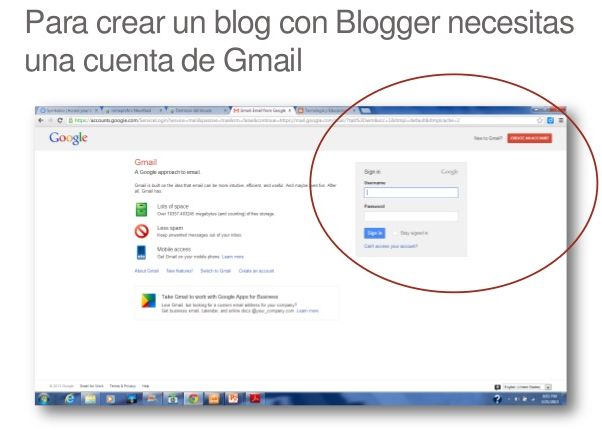
Task: Click the red Create an account button
Action: click(529, 138)
